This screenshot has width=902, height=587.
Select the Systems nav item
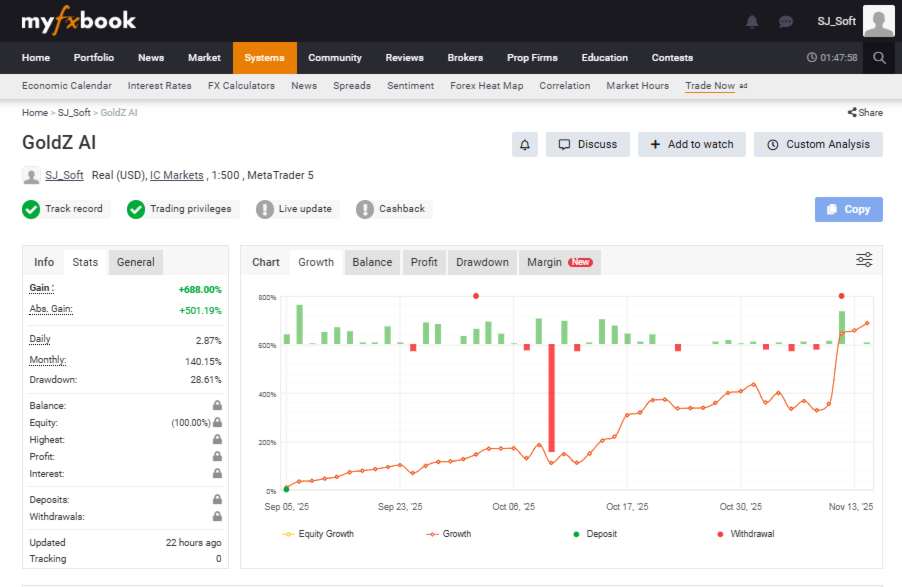tap(265, 58)
